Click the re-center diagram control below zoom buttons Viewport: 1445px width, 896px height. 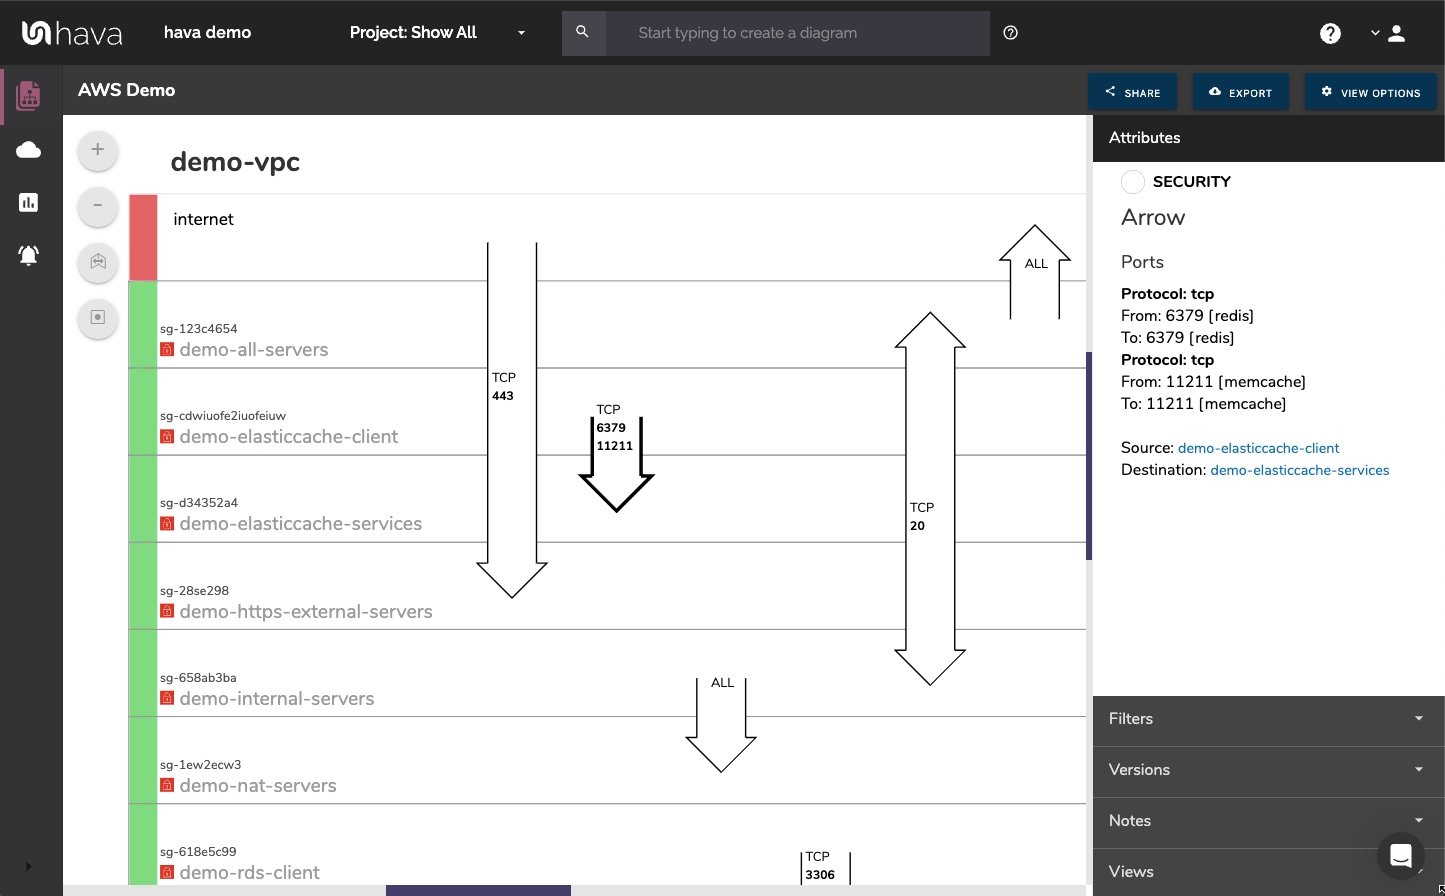click(x=97, y=320)
